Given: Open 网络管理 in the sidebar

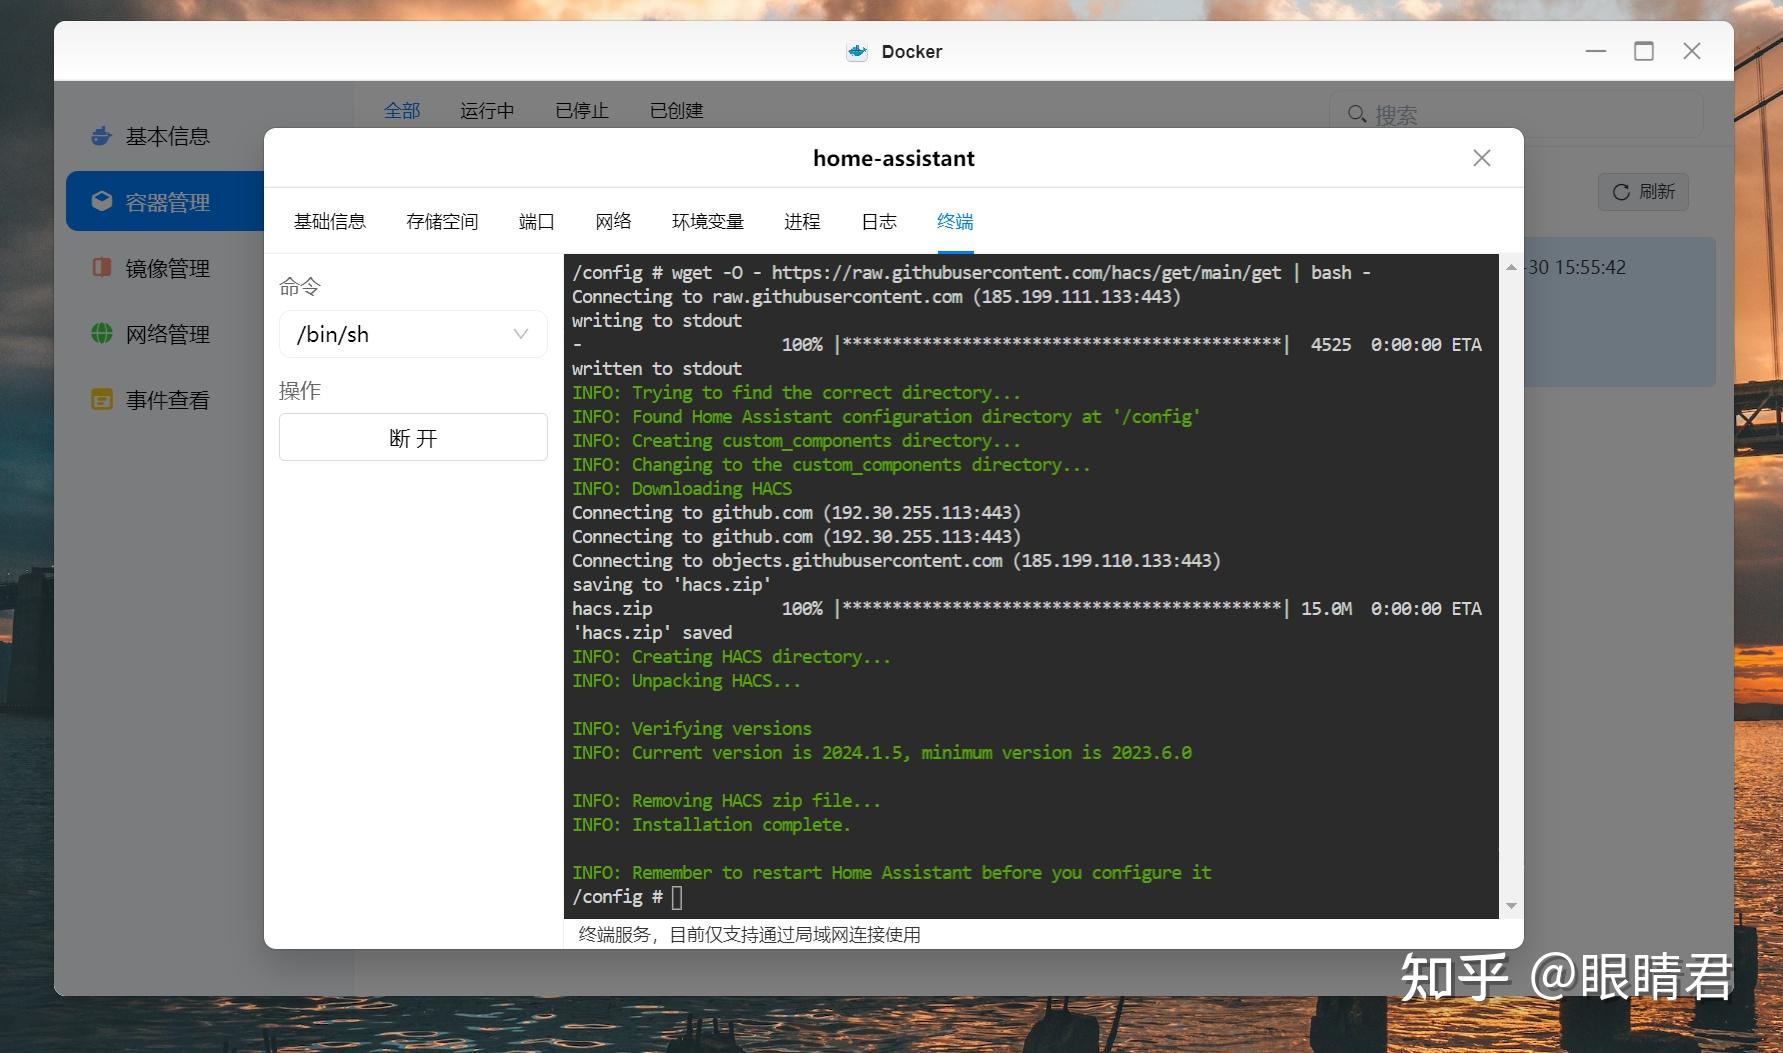Looking at the screenshot, I should (x=166, y=333).
